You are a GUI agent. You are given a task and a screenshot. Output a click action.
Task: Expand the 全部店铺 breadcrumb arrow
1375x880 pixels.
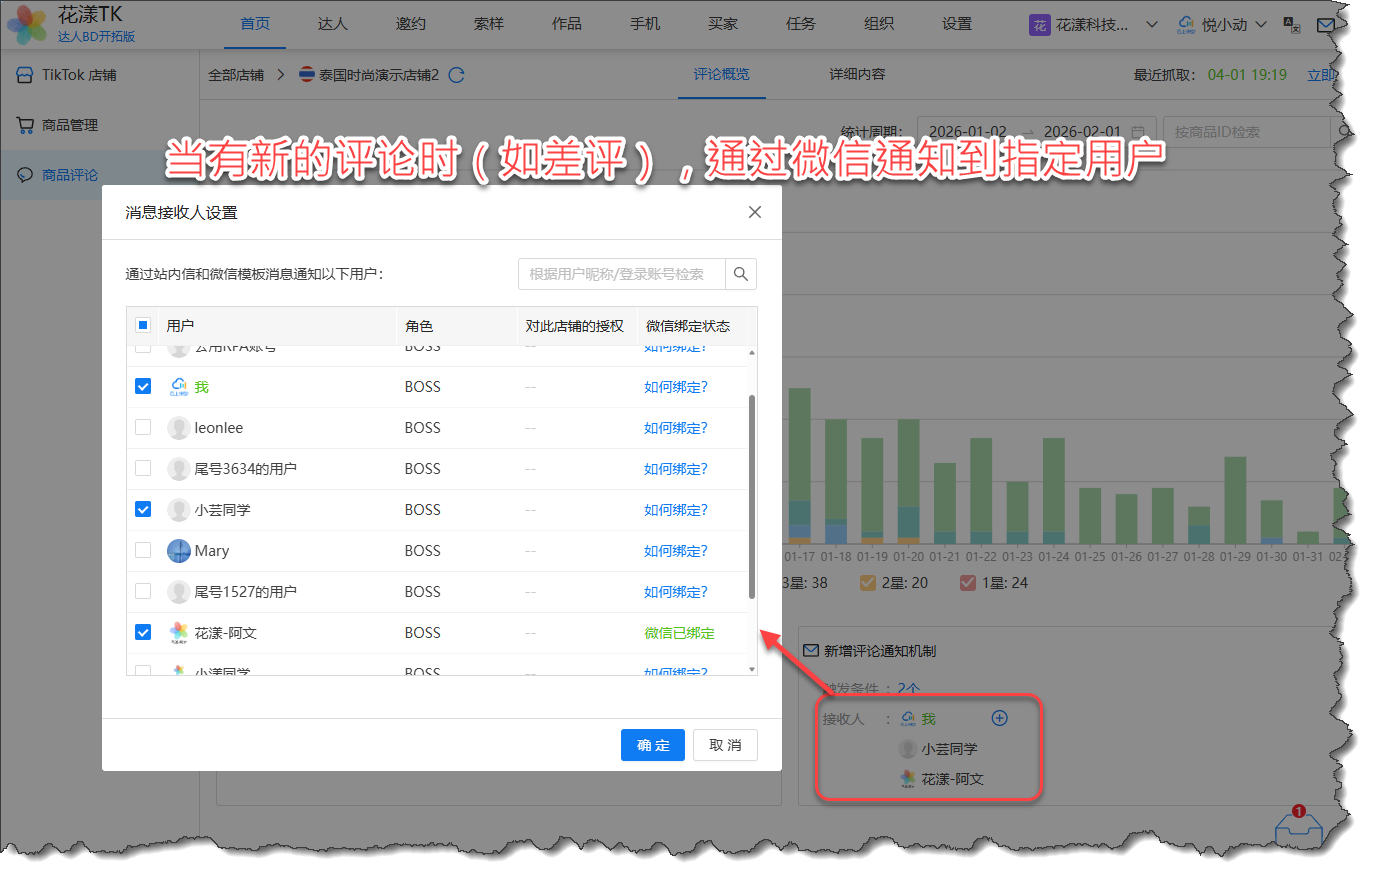point(281,75)
